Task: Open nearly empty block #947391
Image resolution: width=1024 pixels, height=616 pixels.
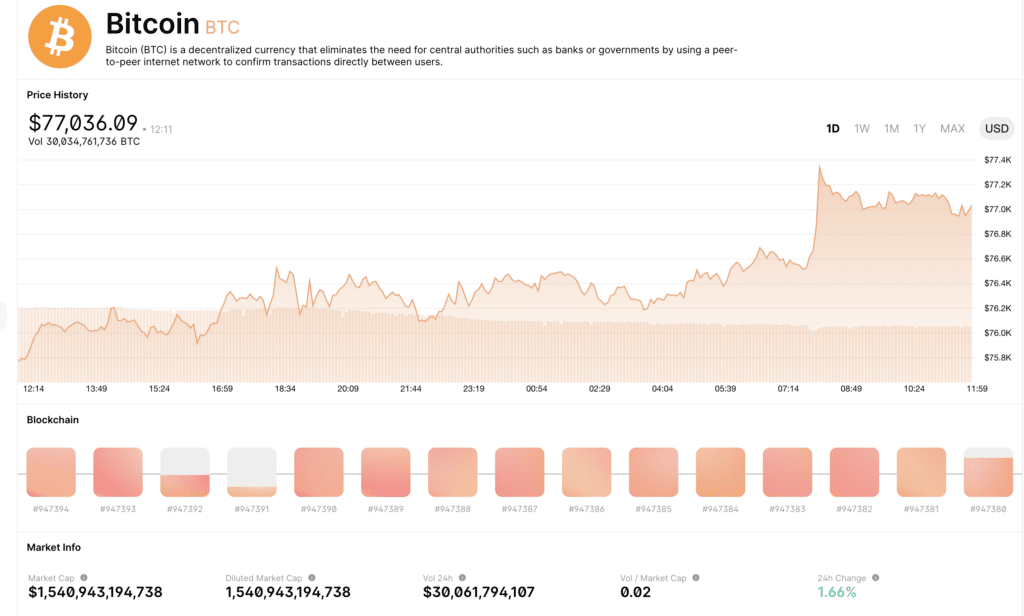Action: (x=252, y=472)
